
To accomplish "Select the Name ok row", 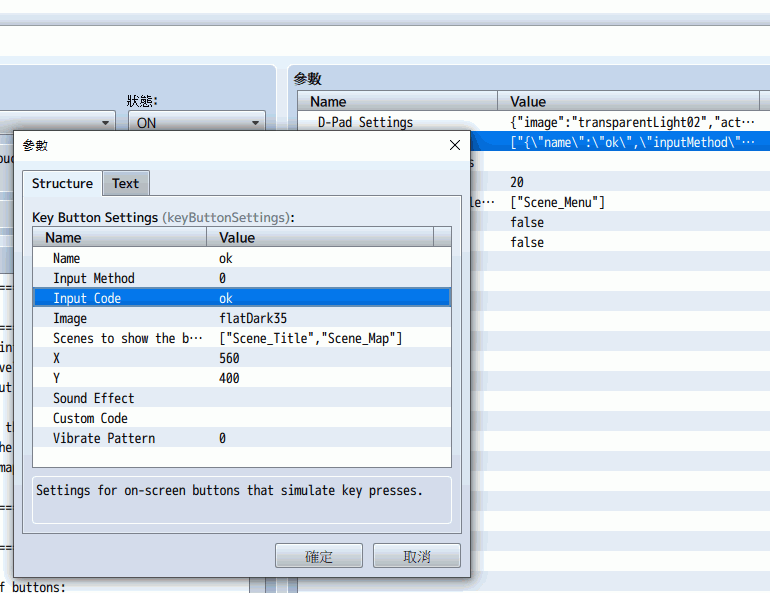I will tap(242, 258).
